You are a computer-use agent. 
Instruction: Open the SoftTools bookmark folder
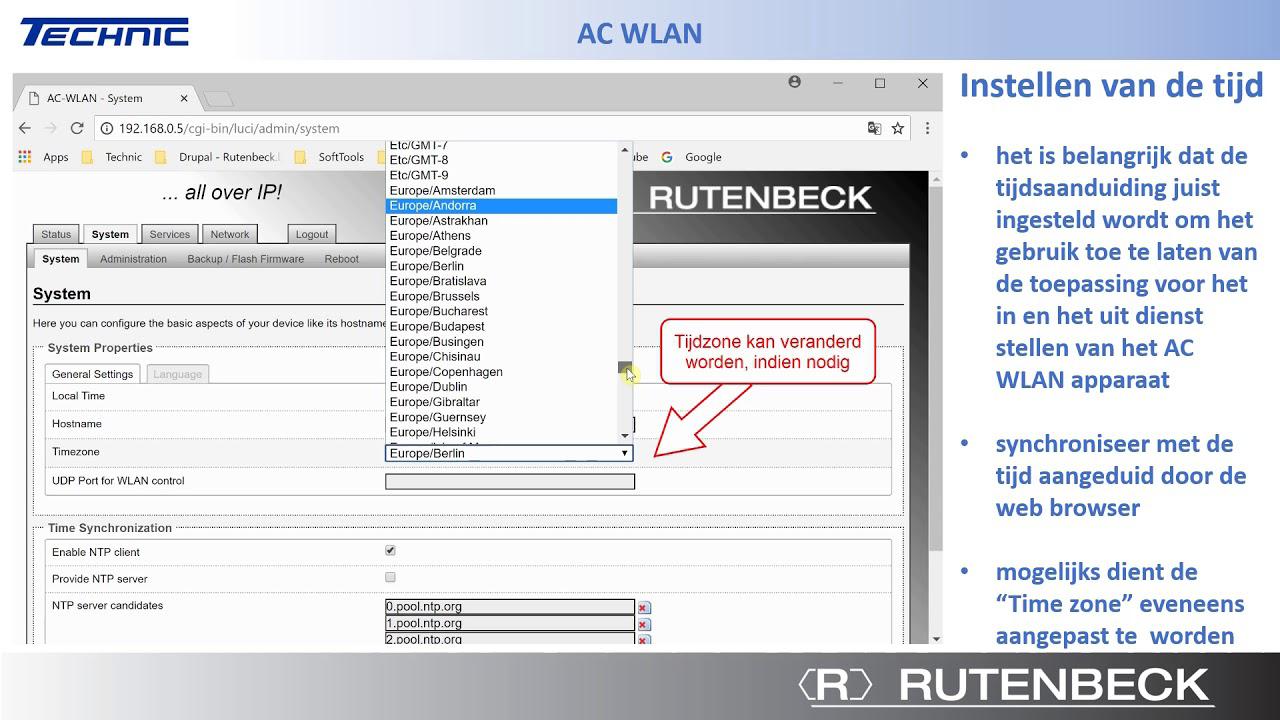pyautogui.click(x=330, y=157)
